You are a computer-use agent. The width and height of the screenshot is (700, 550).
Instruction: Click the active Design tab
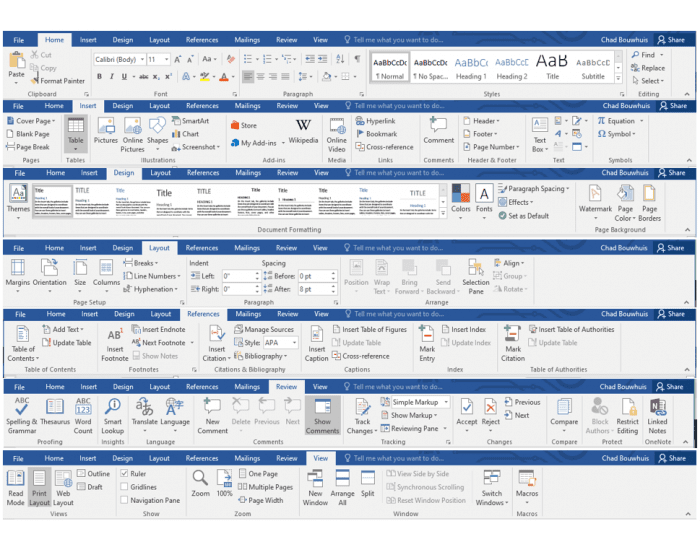tap(124, 173)
